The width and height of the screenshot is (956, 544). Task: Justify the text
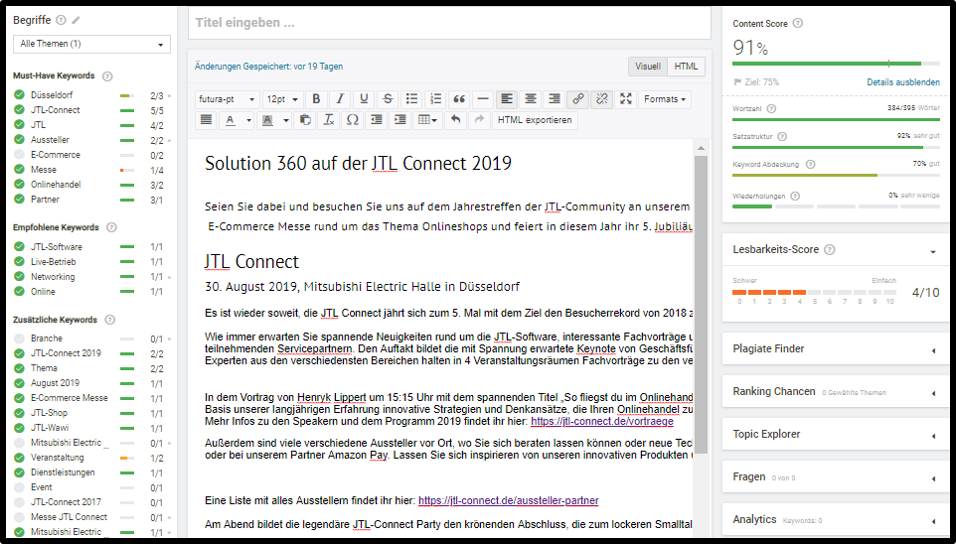pyautogui.click(x=206, y=120)
